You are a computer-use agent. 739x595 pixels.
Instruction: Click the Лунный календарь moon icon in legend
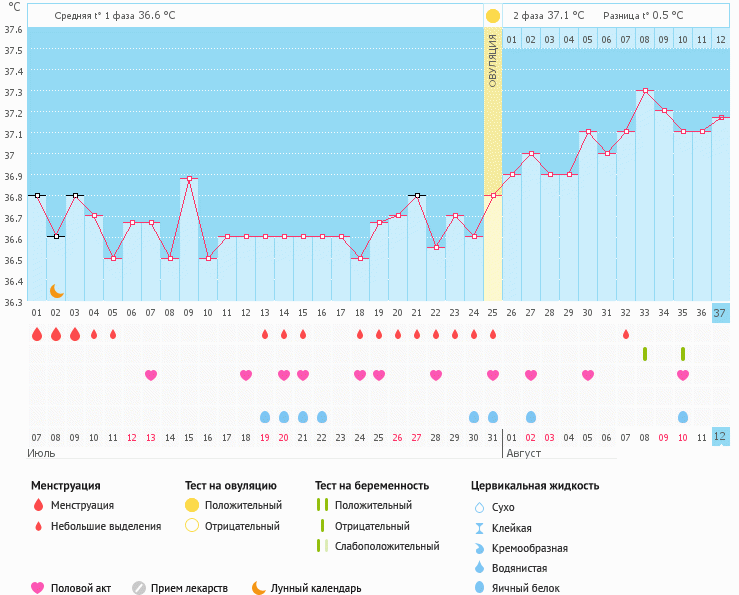pyautogui.click(x=259, y=588)
